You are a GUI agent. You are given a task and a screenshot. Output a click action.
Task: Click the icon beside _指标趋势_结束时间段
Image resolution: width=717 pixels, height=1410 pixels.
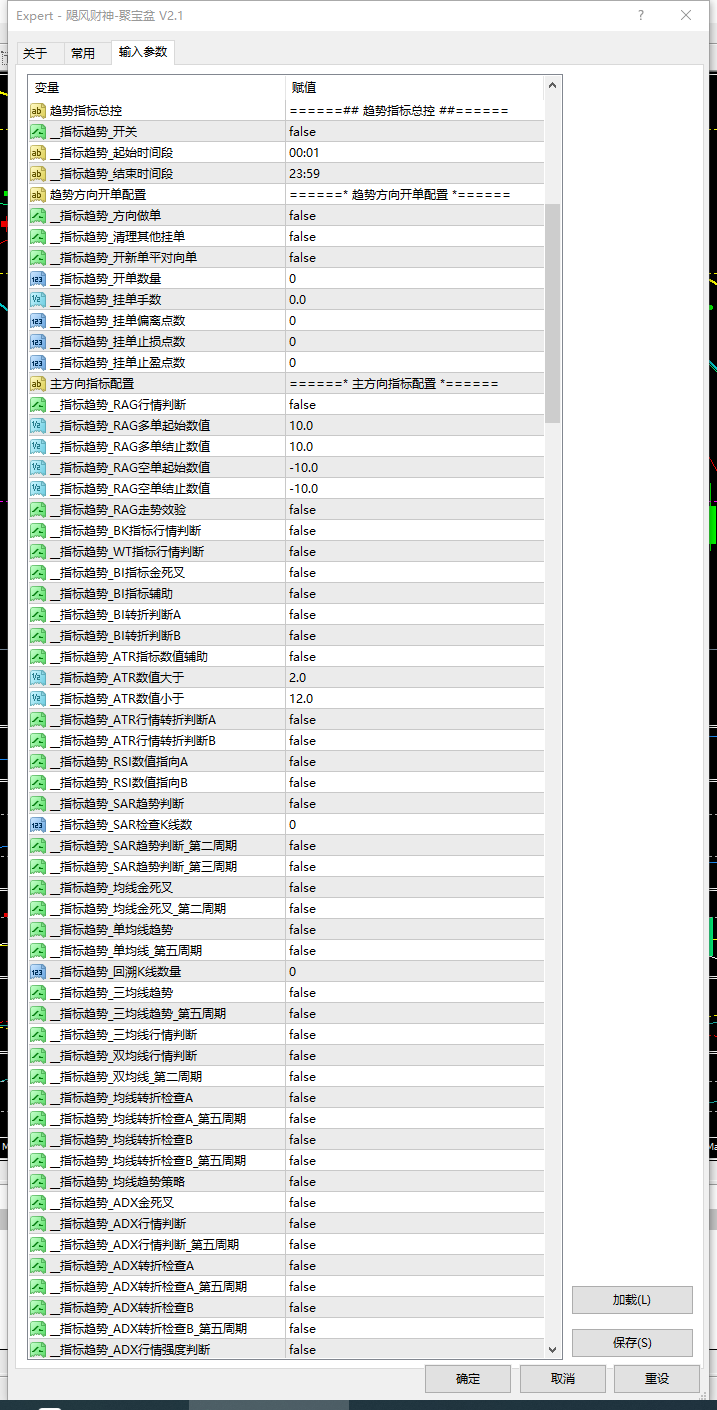pyautogui.click(x=37, y=174)
